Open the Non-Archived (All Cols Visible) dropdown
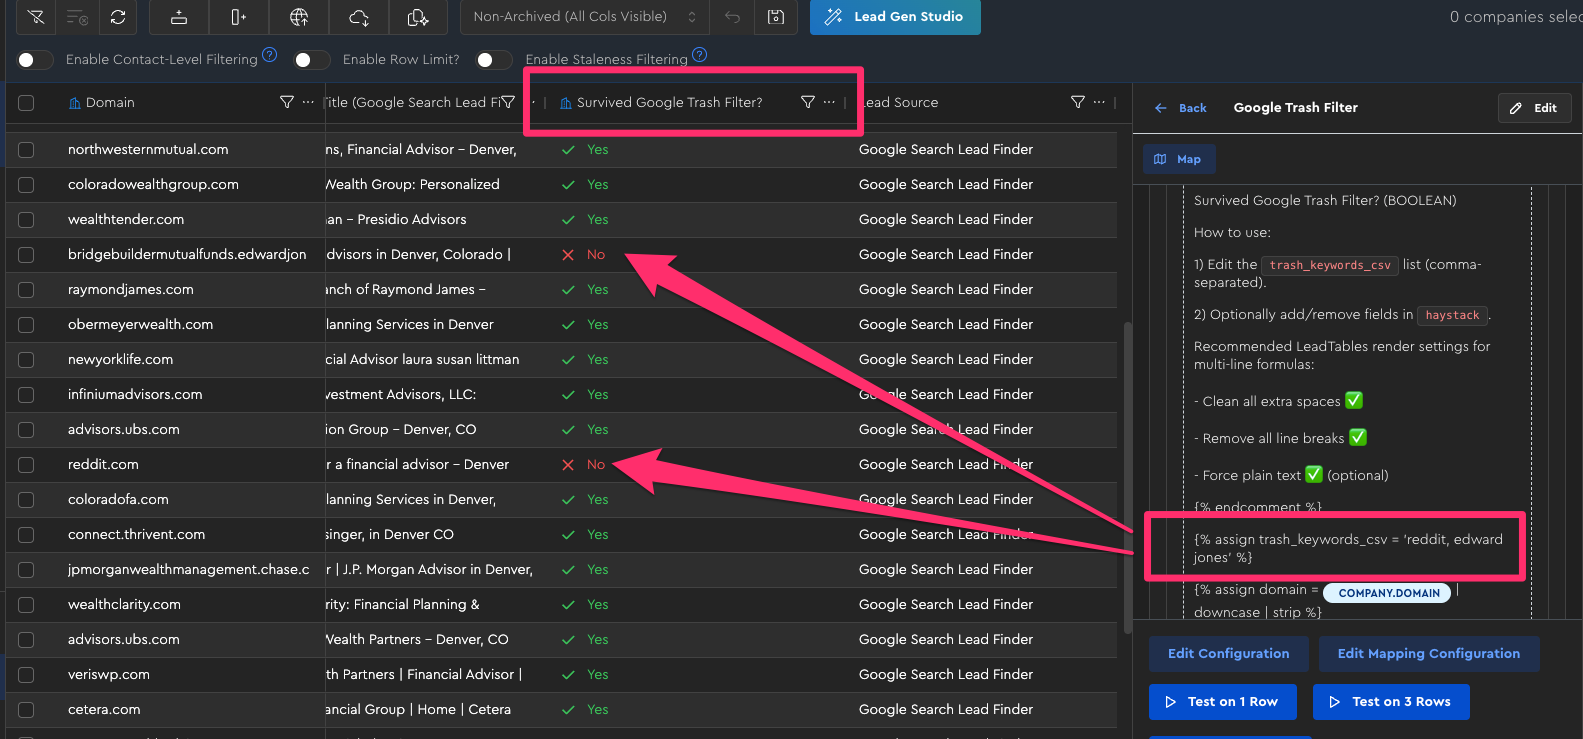This screenshot has width=1583, height=739. click(x=584, y=17)
